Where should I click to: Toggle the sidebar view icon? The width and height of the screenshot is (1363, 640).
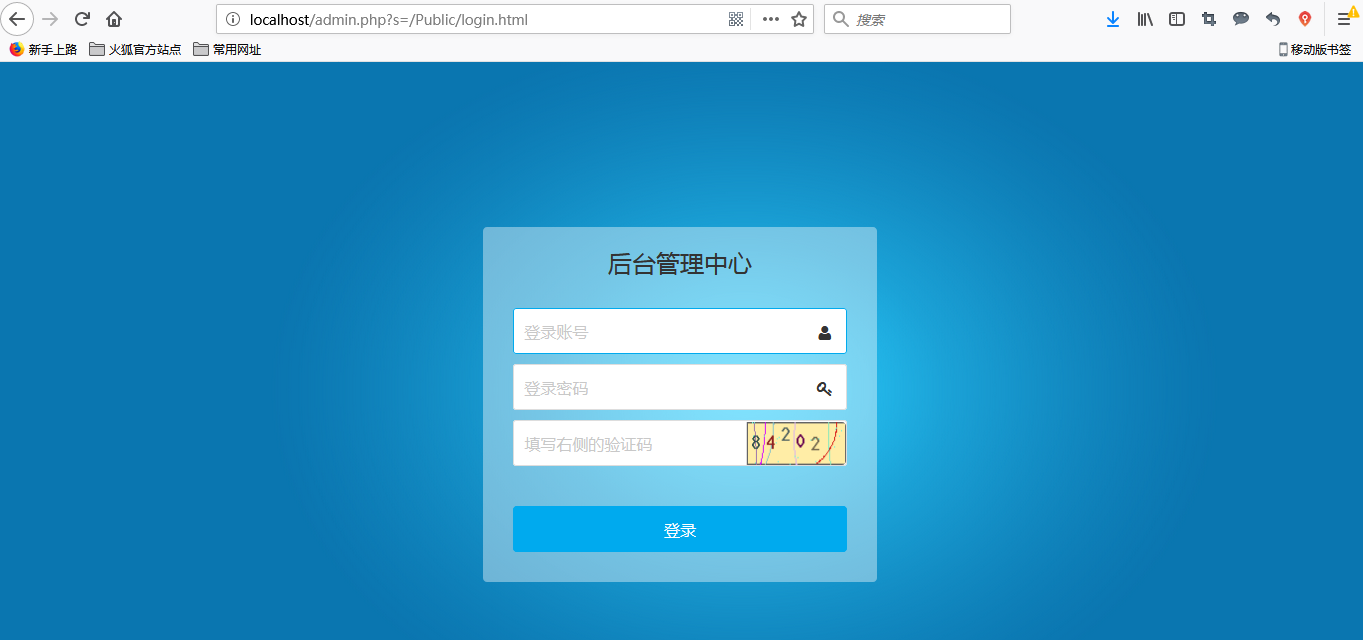coord(1177,19)
